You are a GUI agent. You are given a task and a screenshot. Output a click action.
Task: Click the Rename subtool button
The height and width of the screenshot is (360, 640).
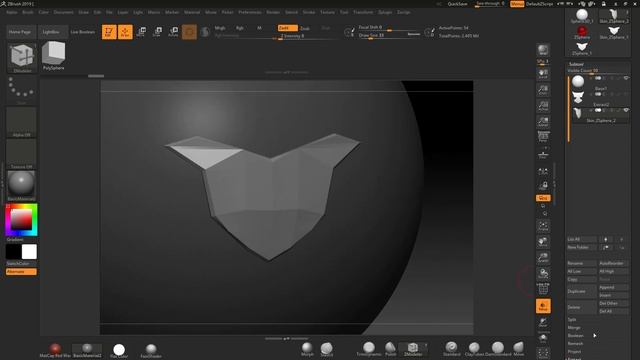coord(582,263)
